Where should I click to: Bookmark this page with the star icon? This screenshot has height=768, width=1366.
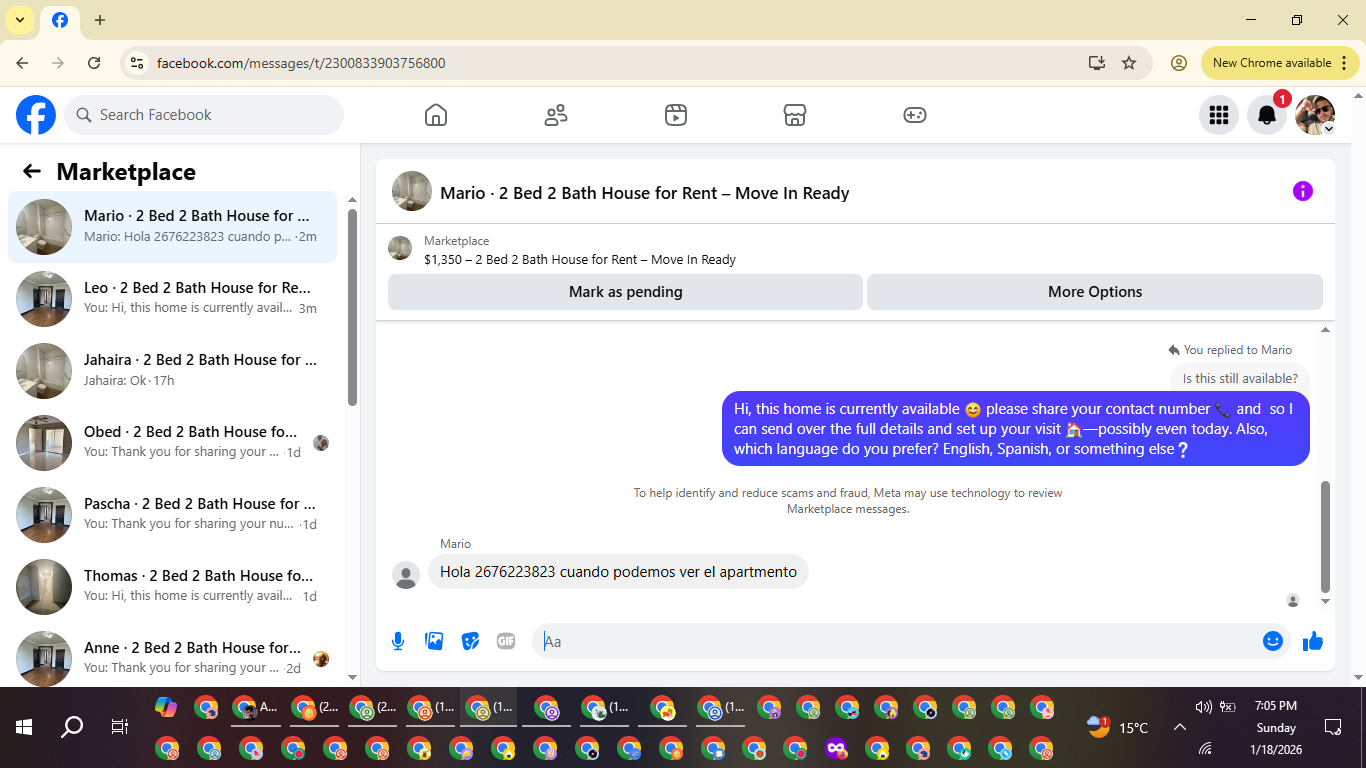[1129, 63]
